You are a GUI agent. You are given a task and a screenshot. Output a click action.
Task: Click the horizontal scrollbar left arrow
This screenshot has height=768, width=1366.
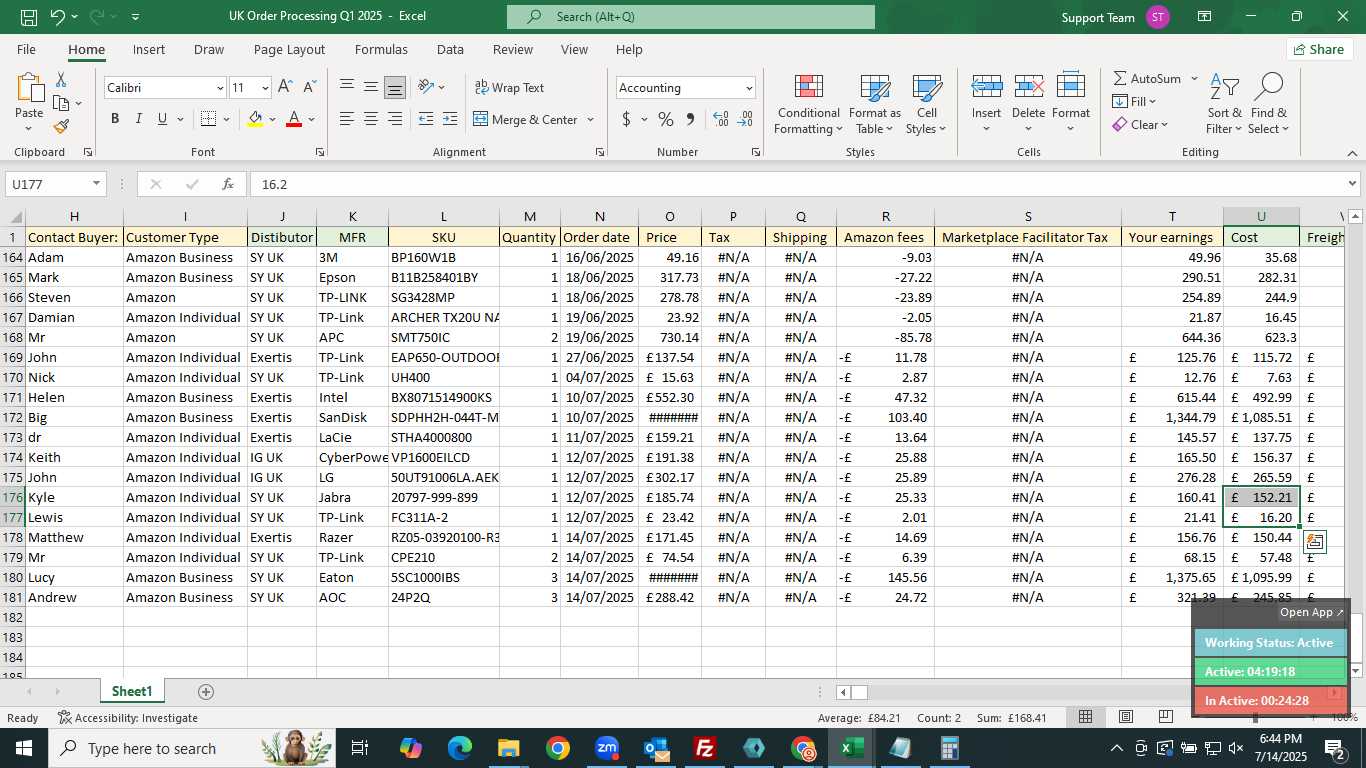coord(843,692)
